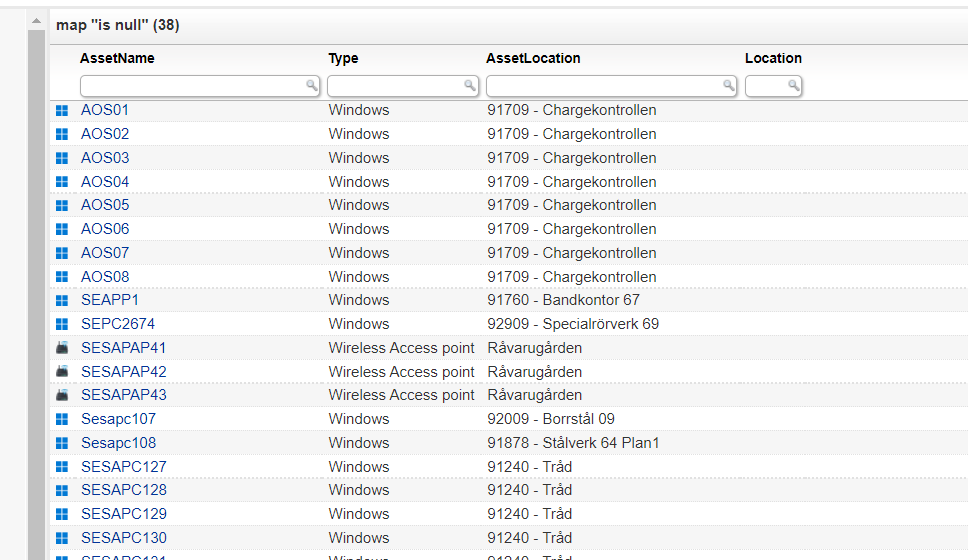This screenshot has height=560, width=968.
Task: Sort by the AssetName column header
Action: pyautogui.click(x=117, y=58)
